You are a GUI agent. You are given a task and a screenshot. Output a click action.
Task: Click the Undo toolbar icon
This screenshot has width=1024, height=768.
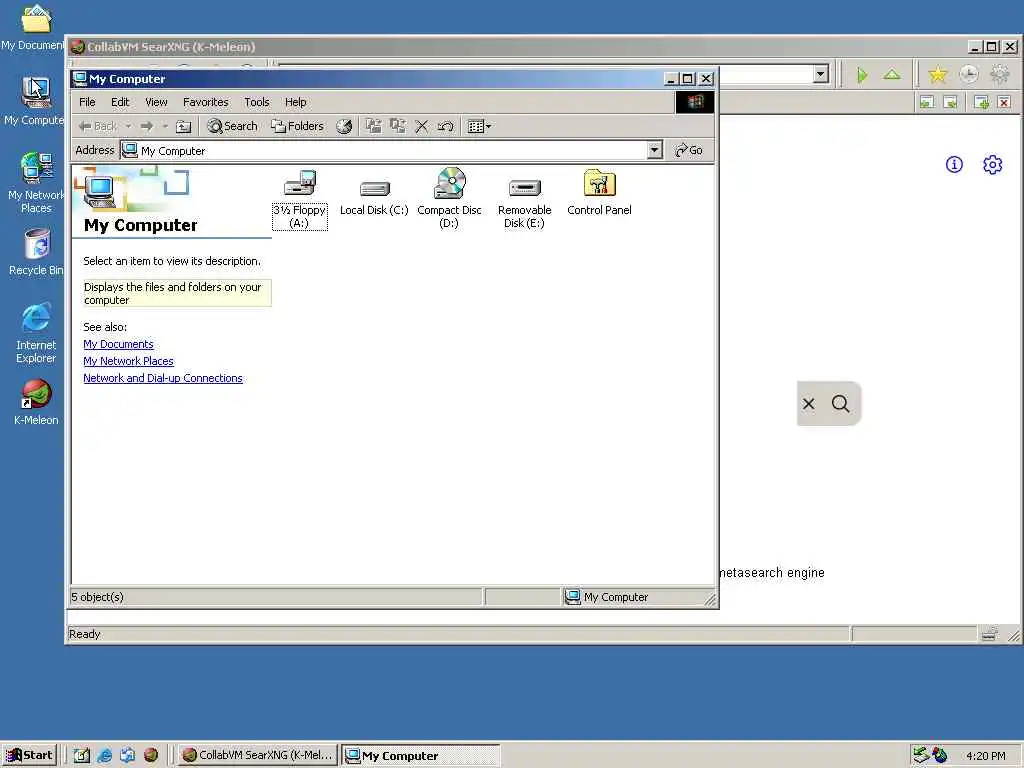[446, 127]
